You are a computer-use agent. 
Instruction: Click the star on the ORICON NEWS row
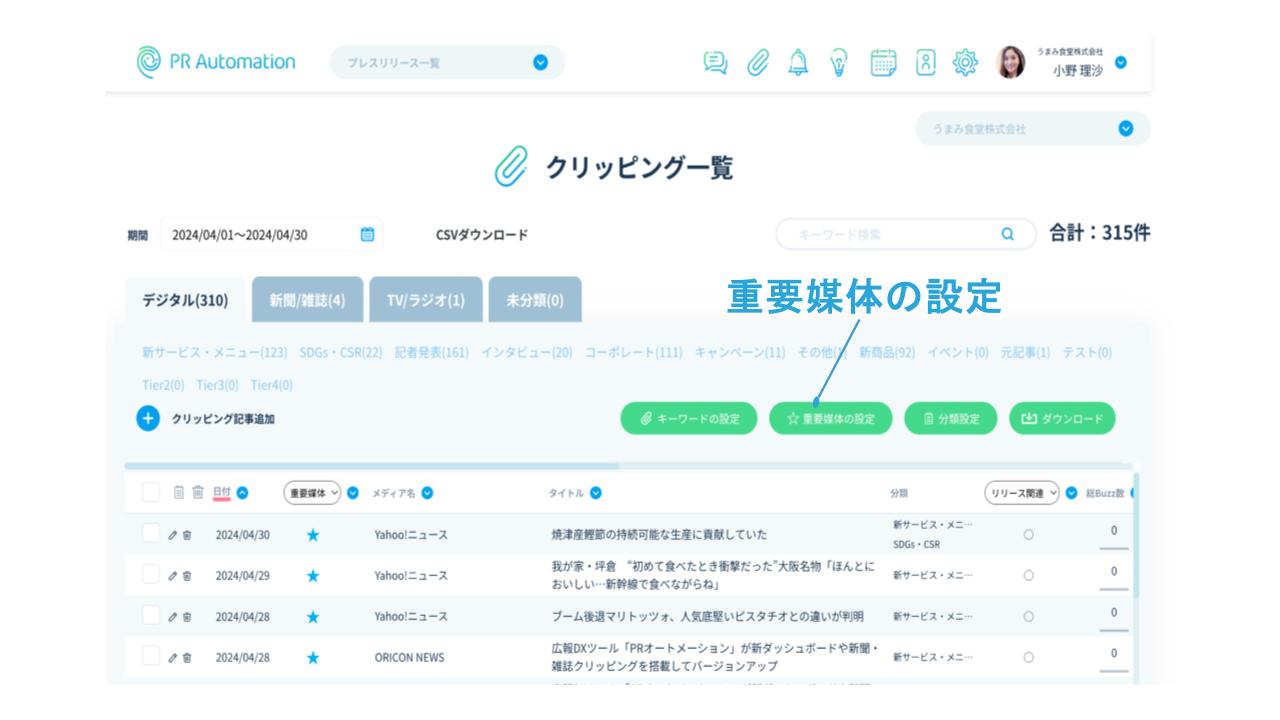313,657
